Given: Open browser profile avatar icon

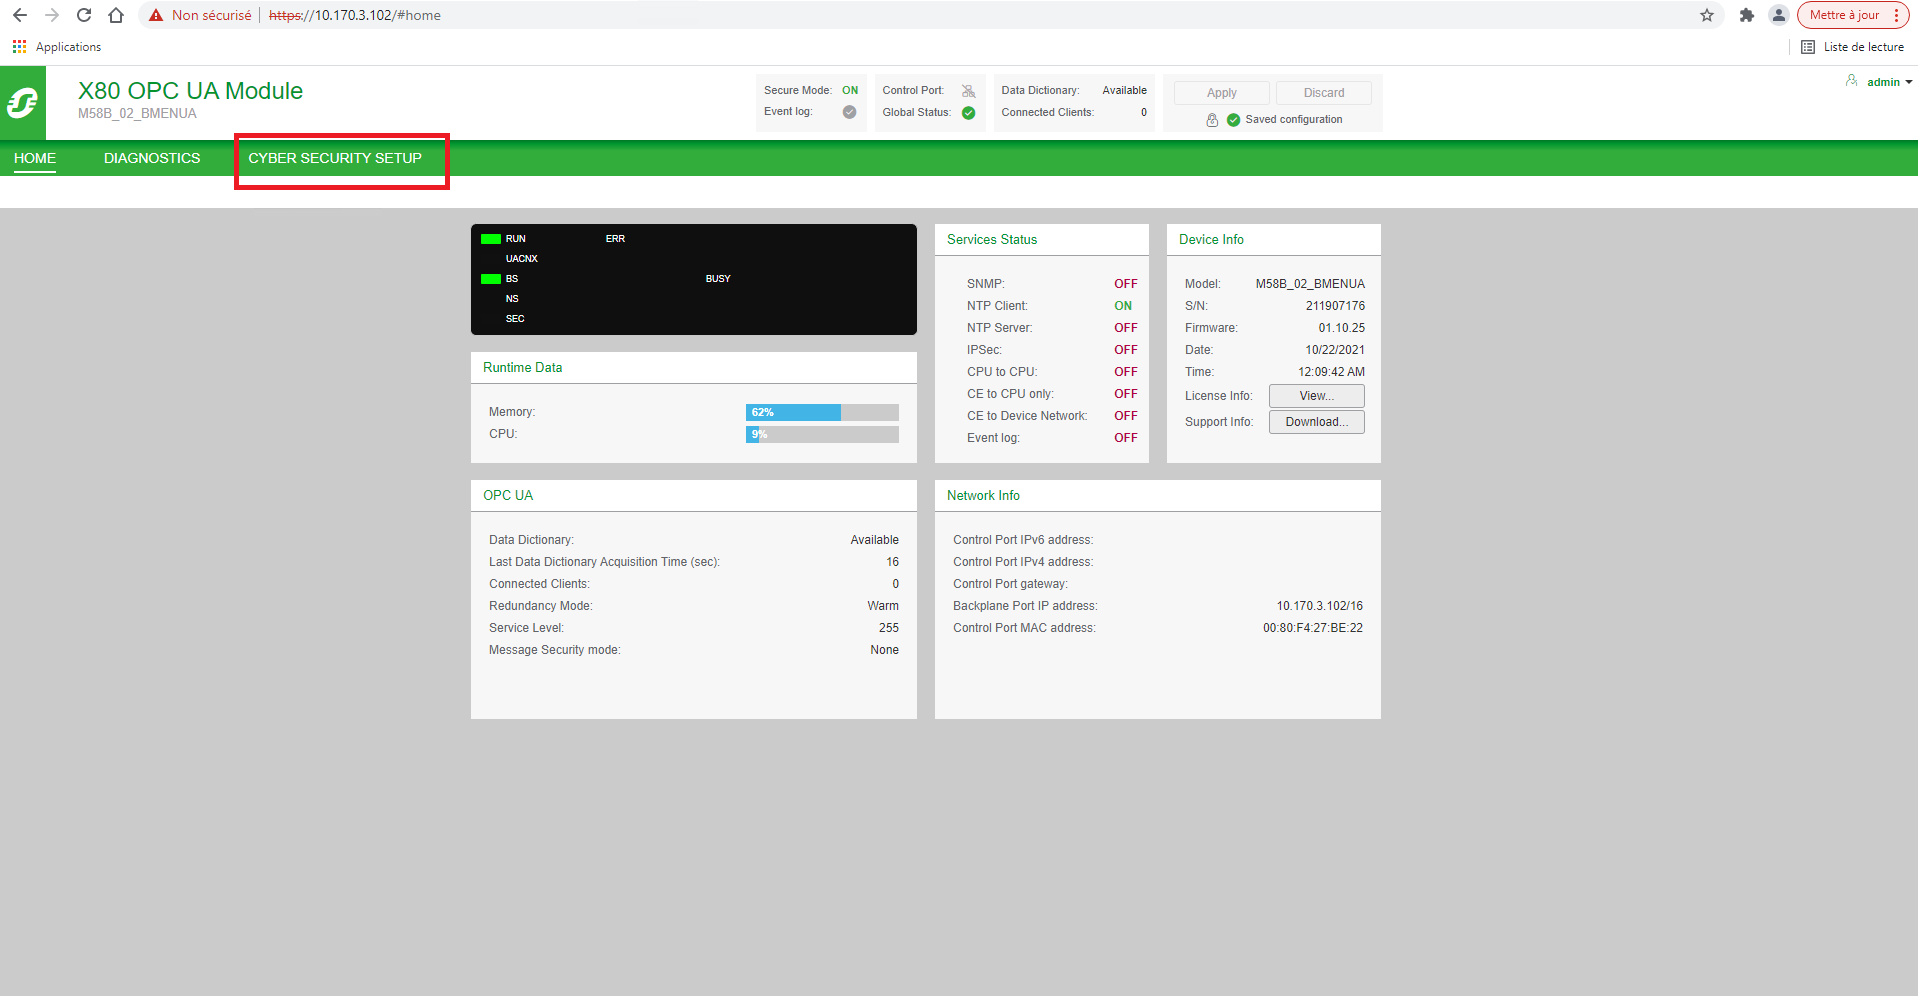Looking at the screenshot, I should click(1778, 15).
